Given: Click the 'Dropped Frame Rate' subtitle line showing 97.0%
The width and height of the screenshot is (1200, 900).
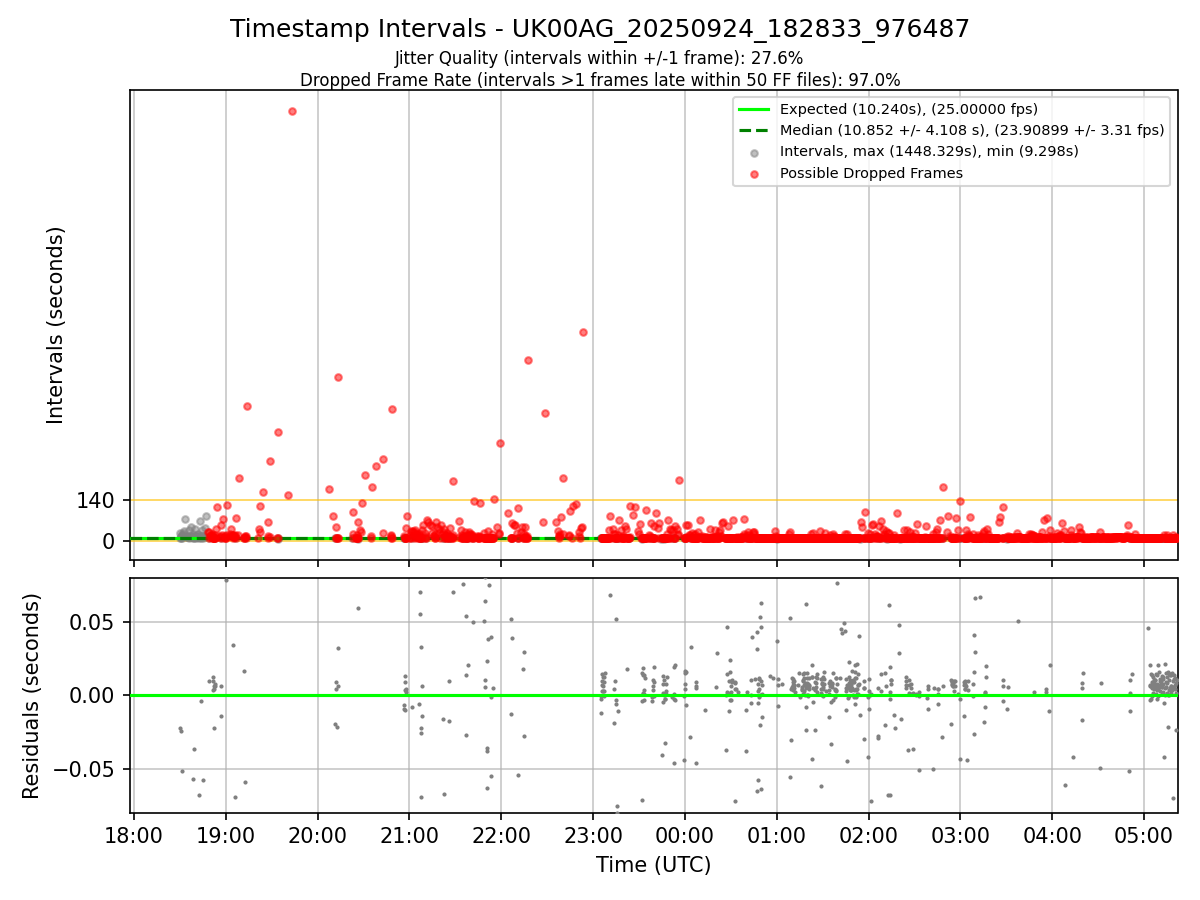Looking at the screenshot, I should click(x=600, y=80).
